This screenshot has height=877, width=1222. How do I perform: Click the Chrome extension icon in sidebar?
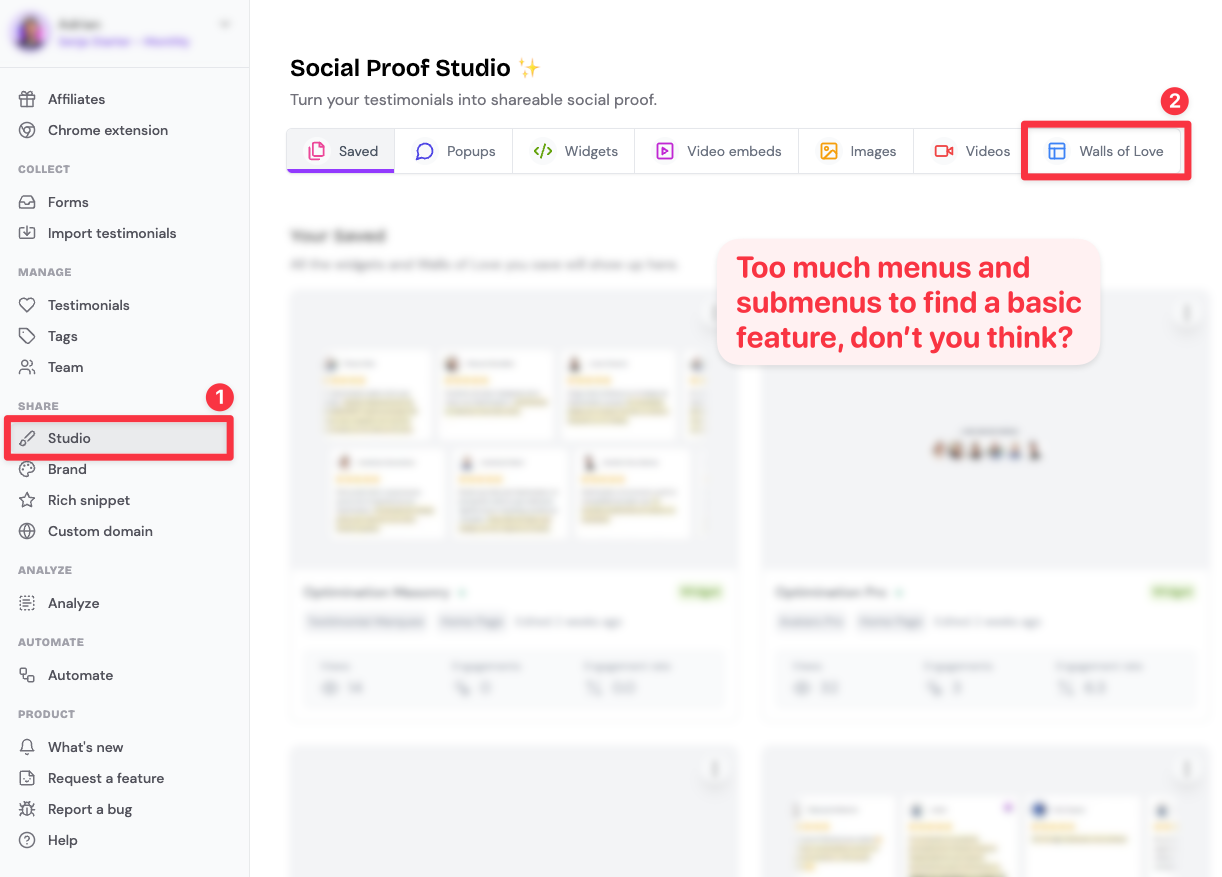point(27,130)
